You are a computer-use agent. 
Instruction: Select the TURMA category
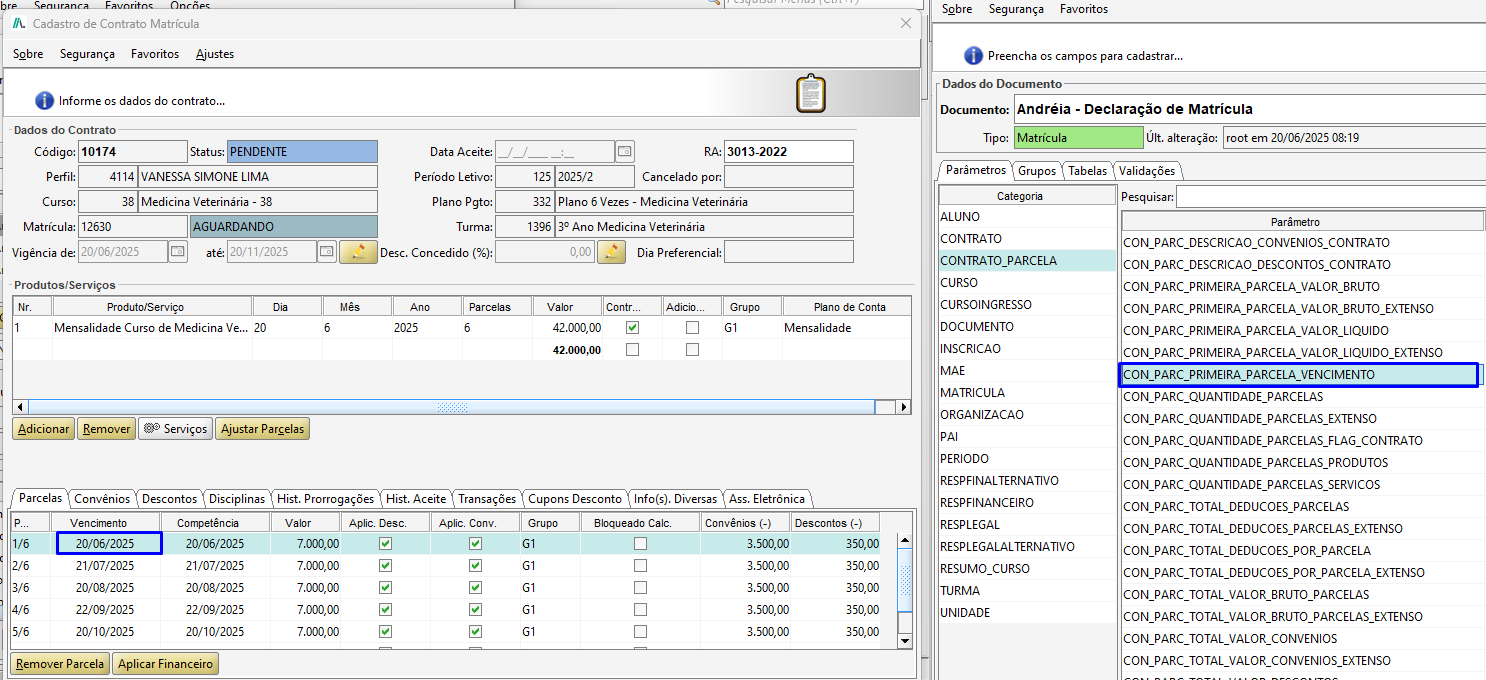click(x=1027, y=591)
